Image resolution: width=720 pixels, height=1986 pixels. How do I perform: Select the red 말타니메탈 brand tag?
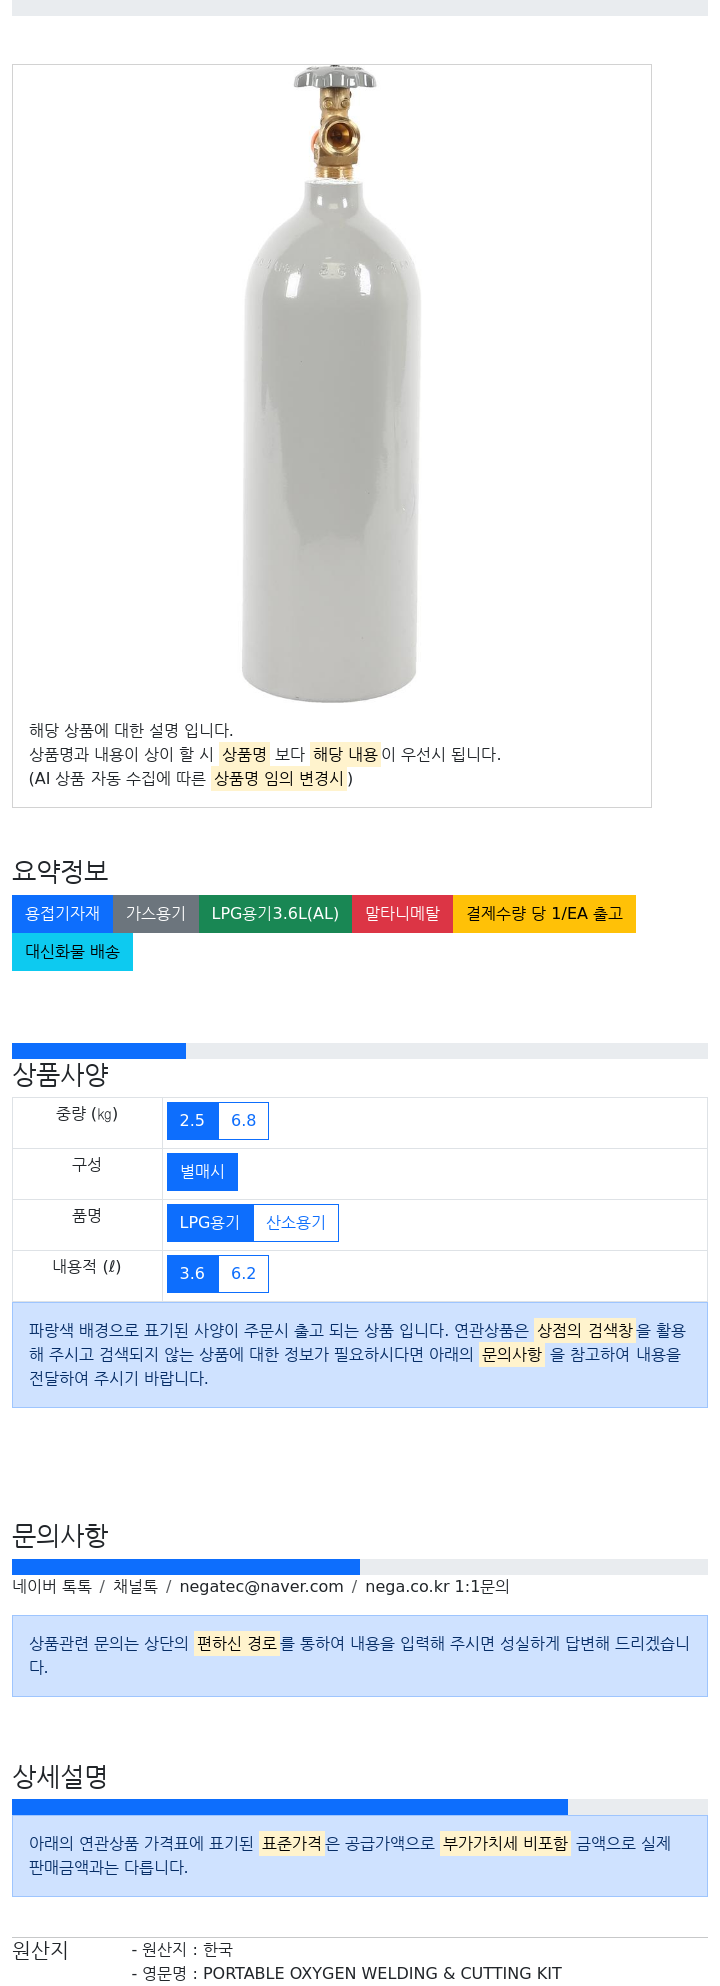point(402,914)
